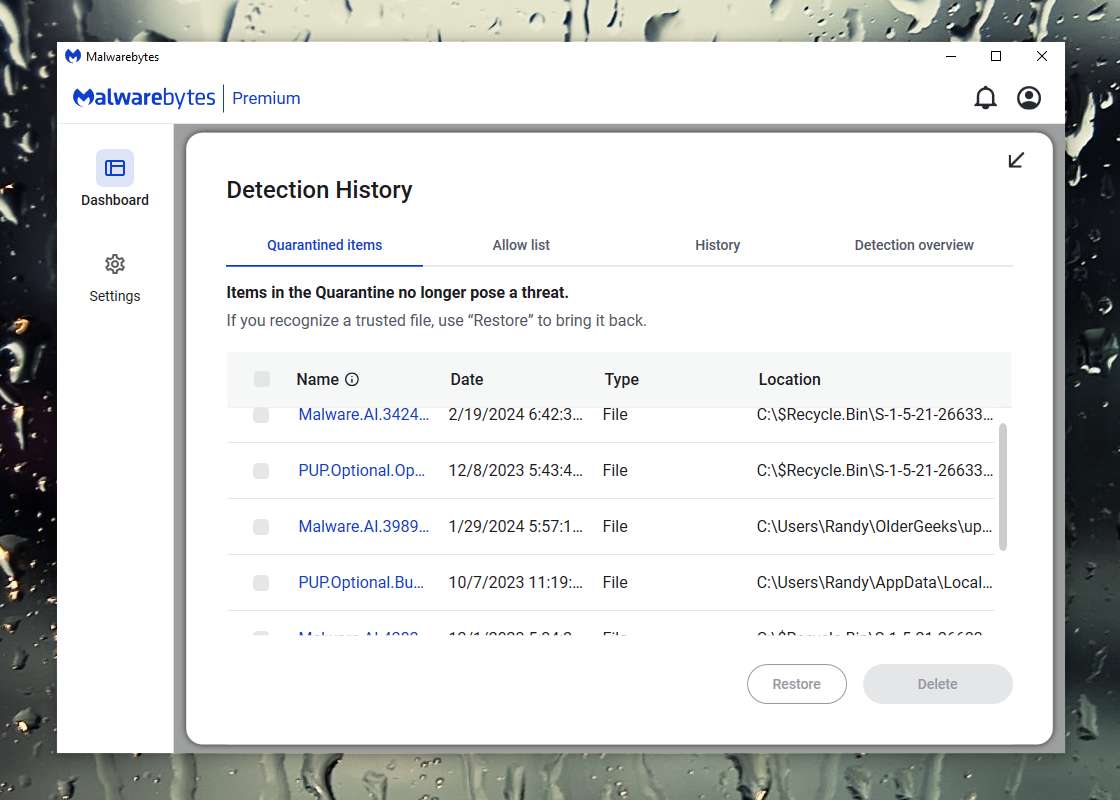The width and height of the screenshot is (1120, 800).
Task: Click the info icon beside Name
Action: 351,379
